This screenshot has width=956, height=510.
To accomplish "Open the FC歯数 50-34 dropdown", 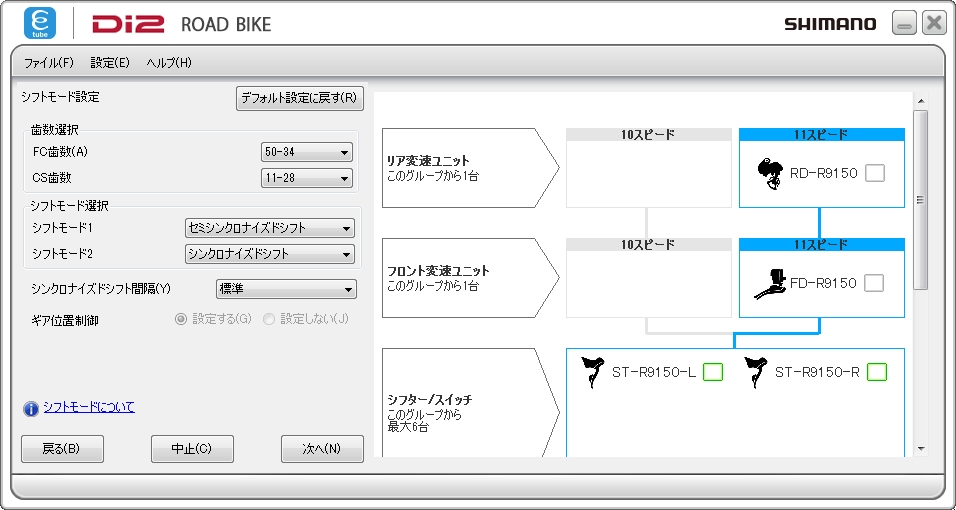I will pos(307,152).
